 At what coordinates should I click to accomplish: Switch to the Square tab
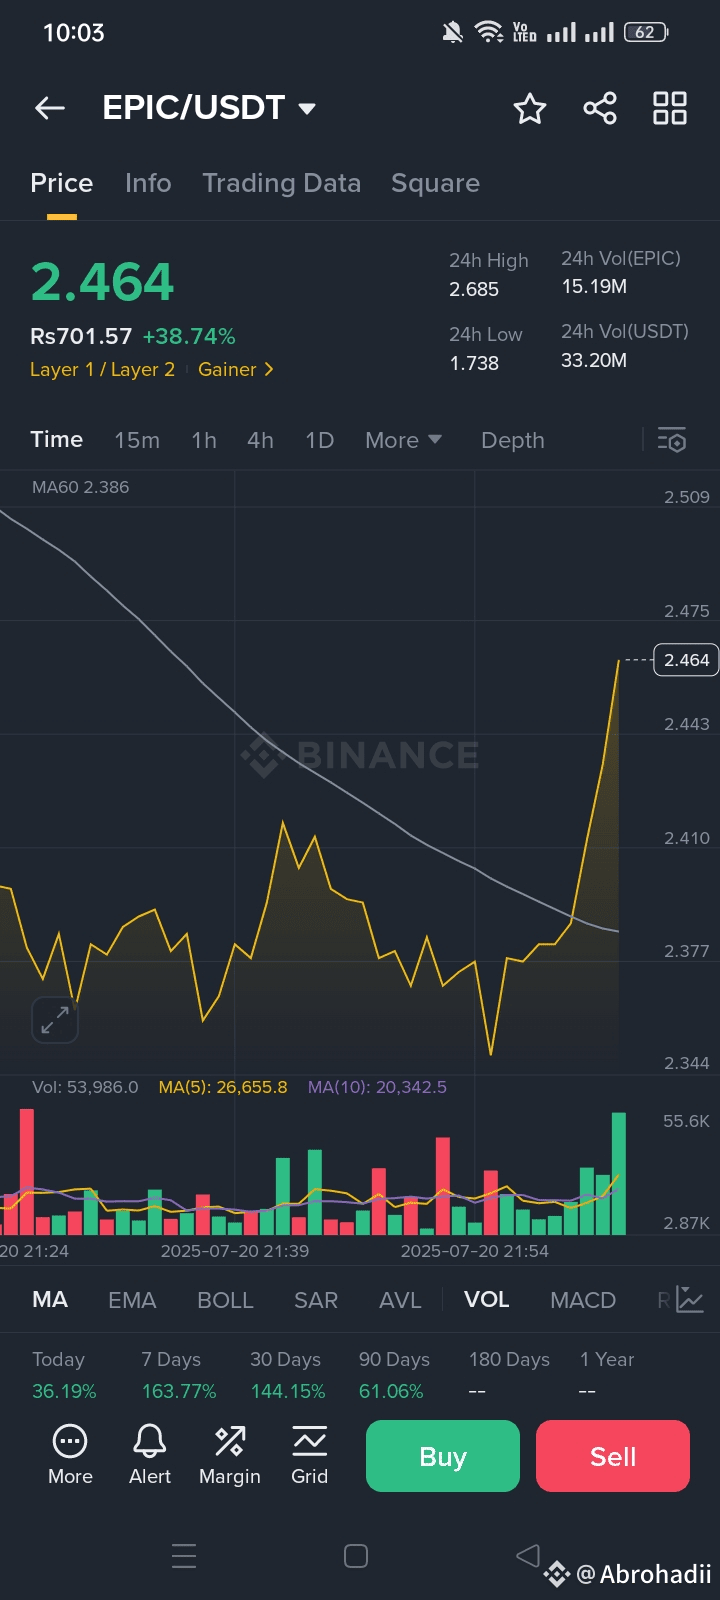(x=435, y=184)
